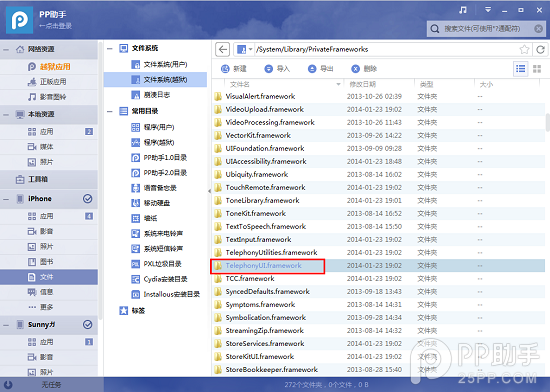The width and height of the screenshot is (550, 392).
Task: Open 系统短信铃声 directory
Action: click(157, 249)
